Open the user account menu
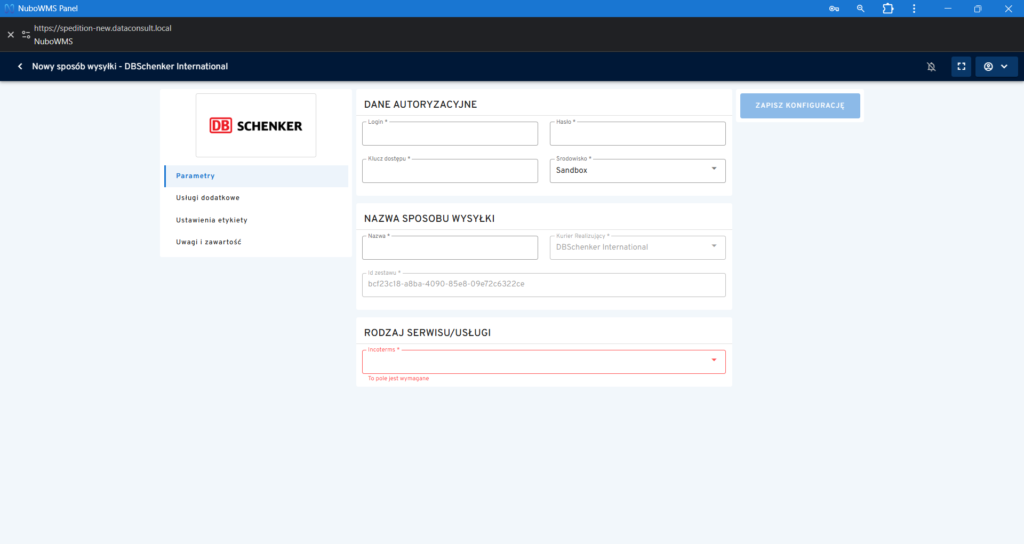The height and width of the screenshot is (544, 1024). tap(996, 67)
